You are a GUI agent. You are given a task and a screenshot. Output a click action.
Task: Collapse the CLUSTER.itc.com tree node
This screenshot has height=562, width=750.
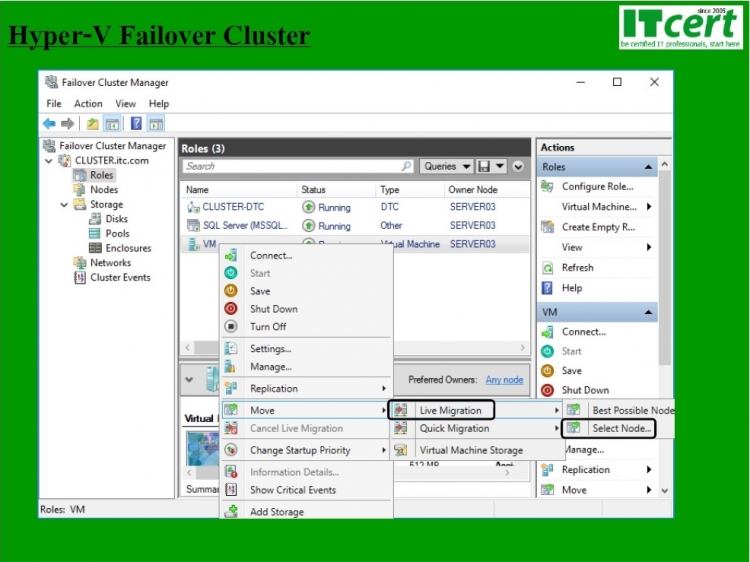pos(49,161)
